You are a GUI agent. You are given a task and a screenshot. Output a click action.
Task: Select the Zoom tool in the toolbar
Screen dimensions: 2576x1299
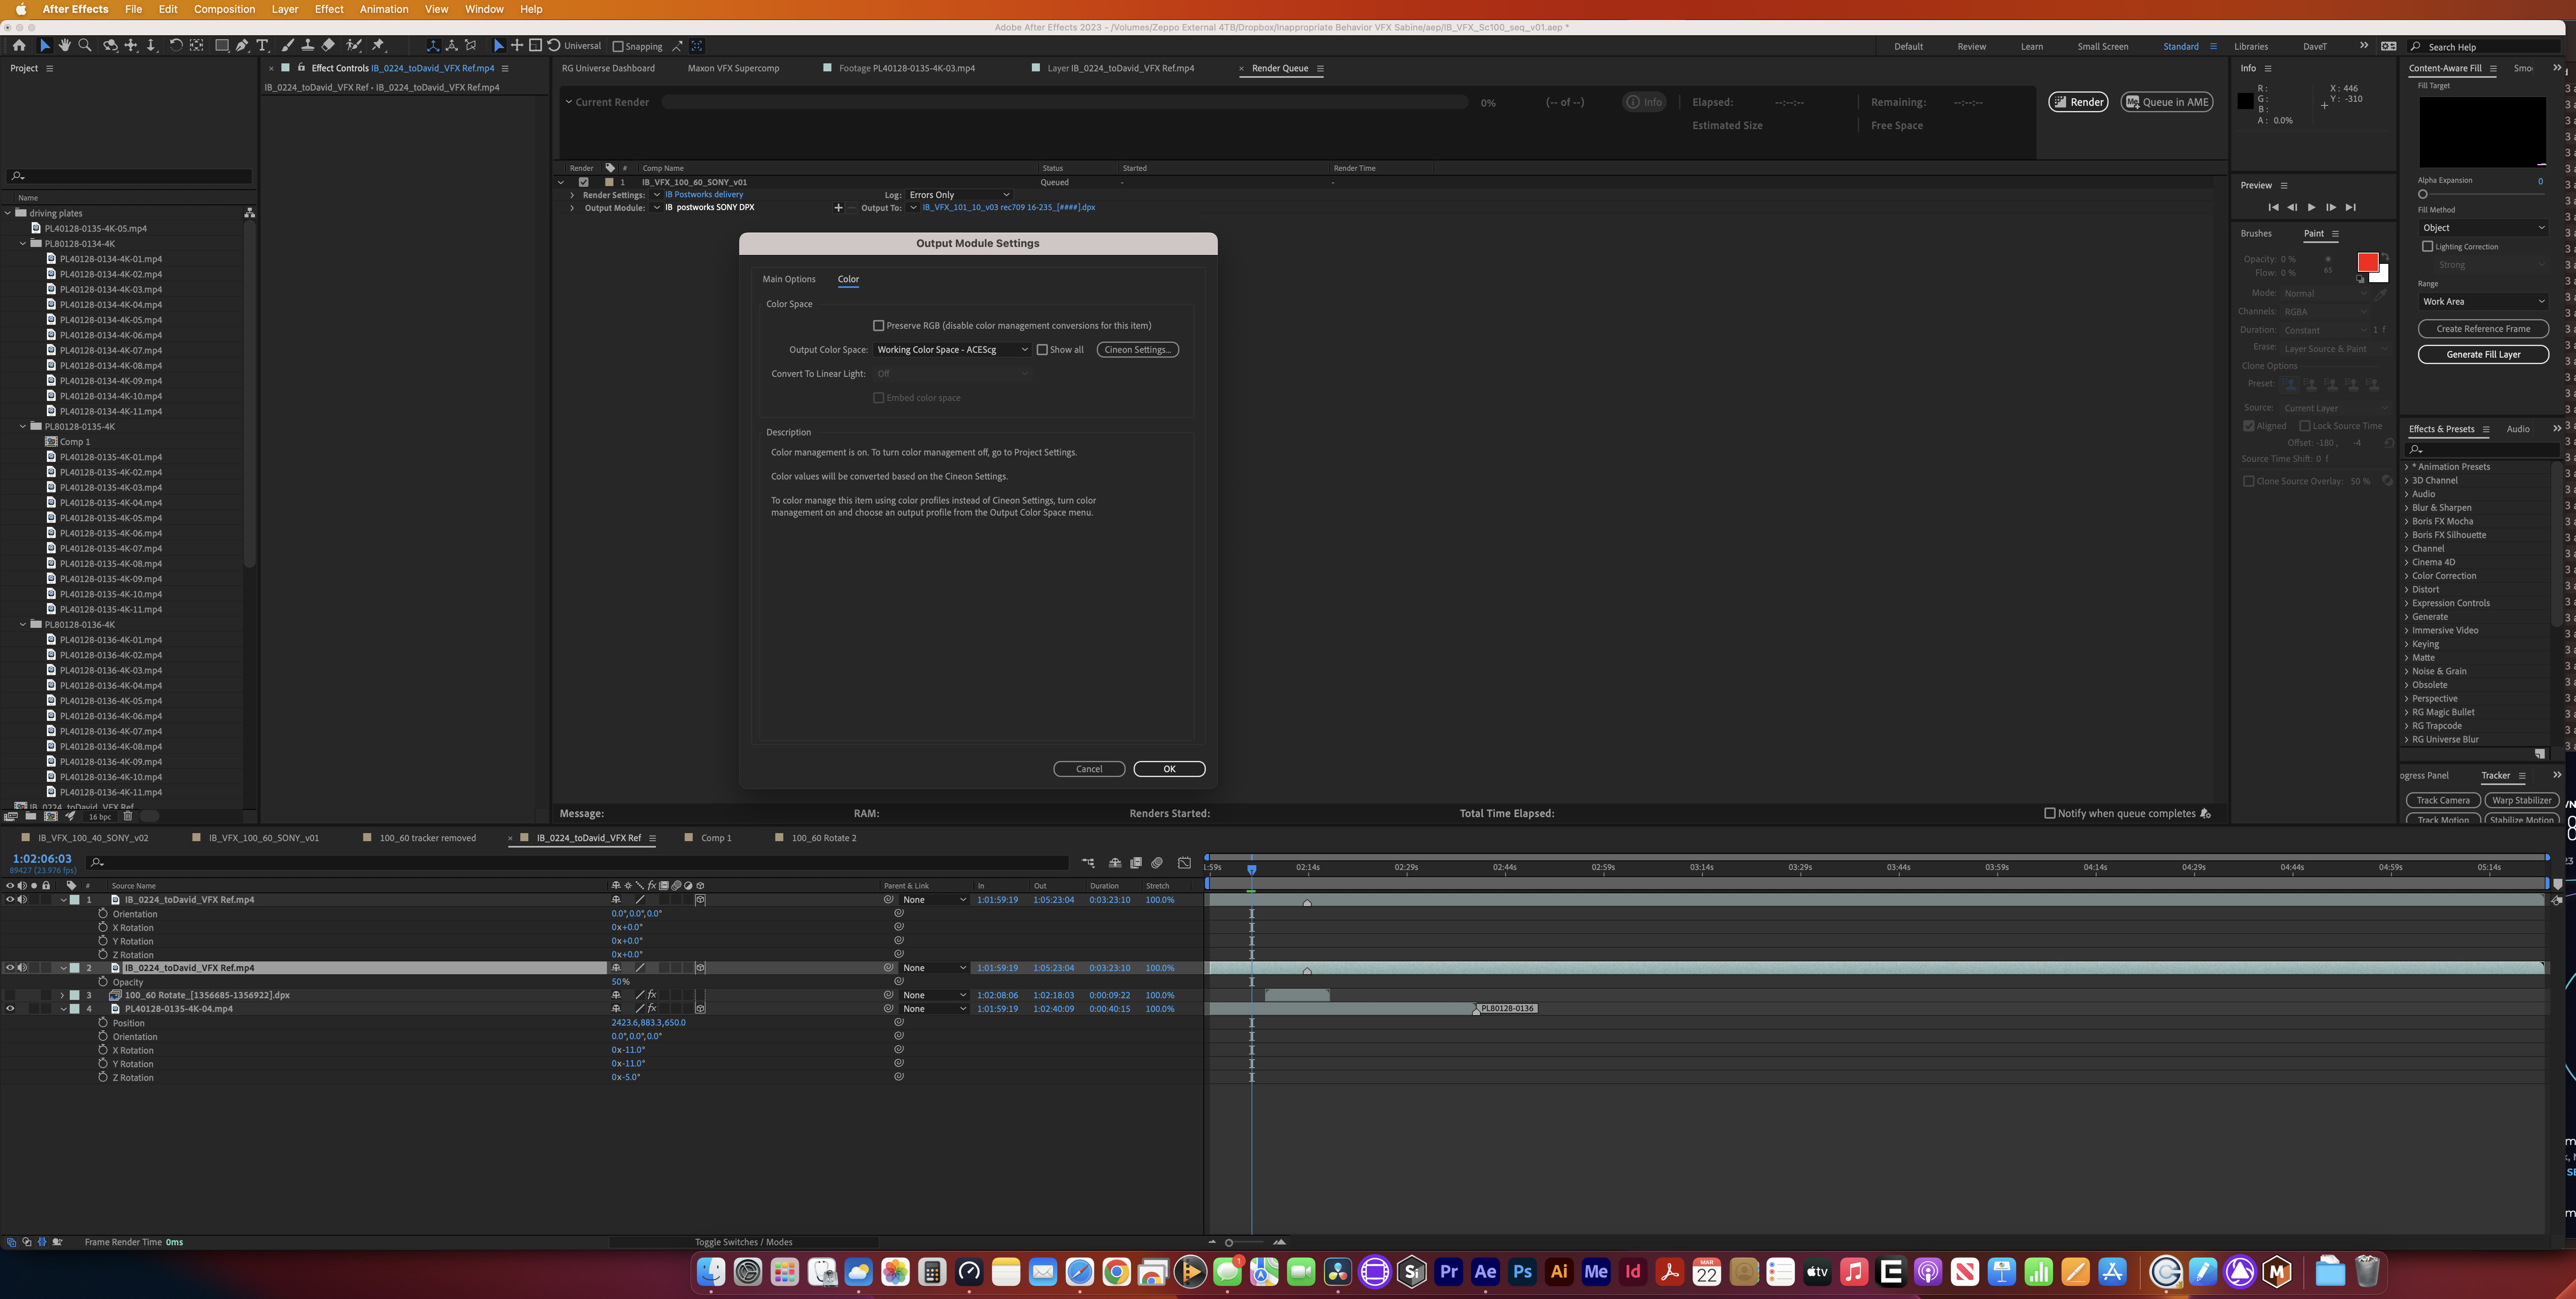pos(85,45)
